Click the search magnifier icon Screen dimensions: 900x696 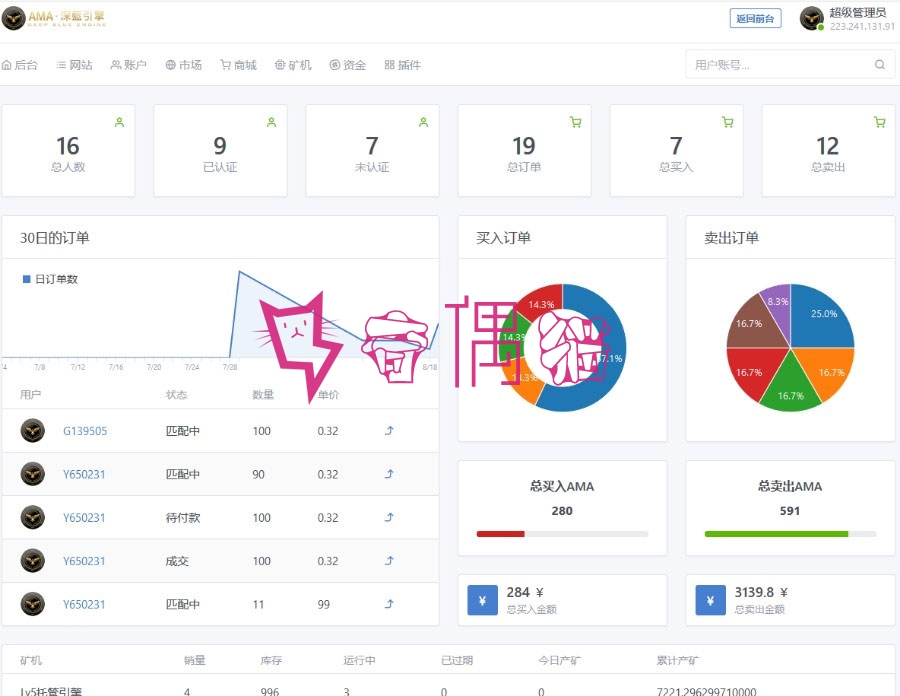tap(879, 64)
